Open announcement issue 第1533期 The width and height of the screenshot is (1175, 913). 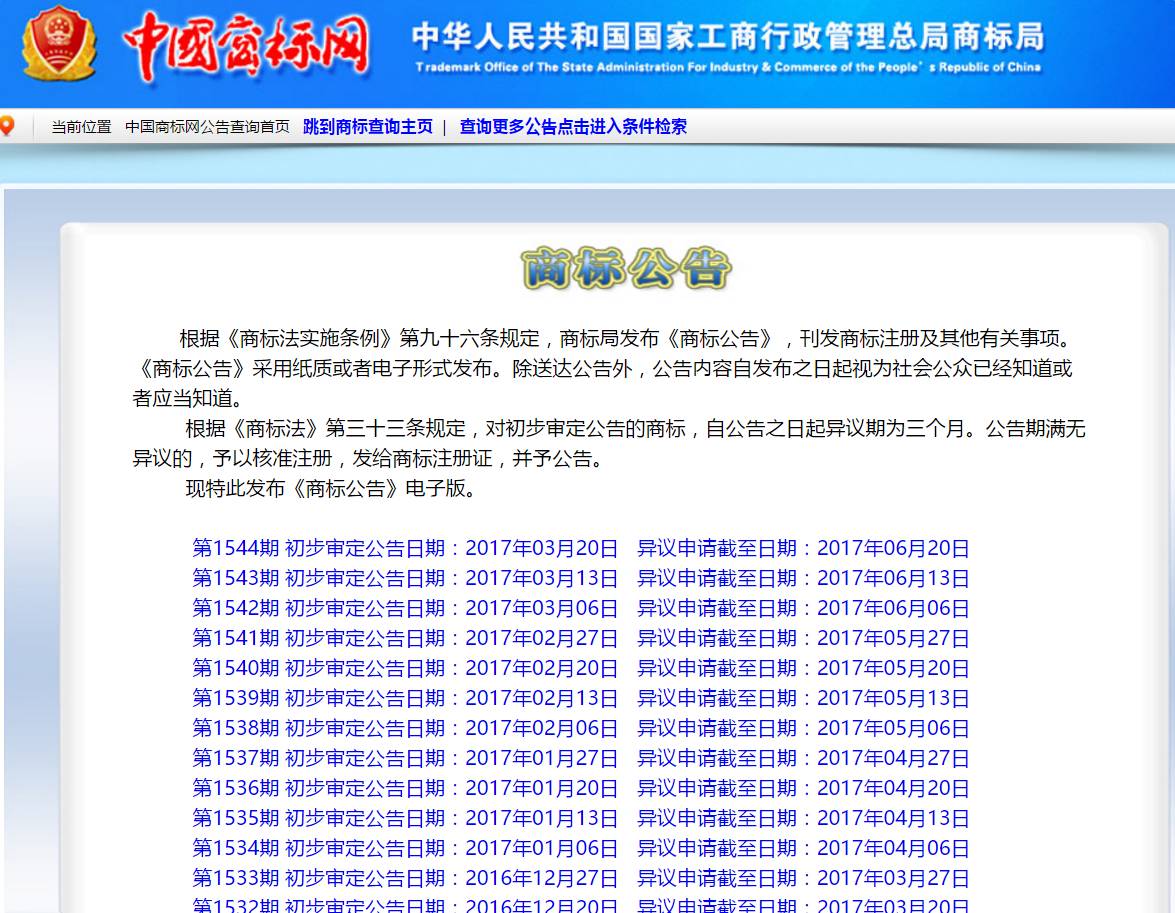click(580, 878)
